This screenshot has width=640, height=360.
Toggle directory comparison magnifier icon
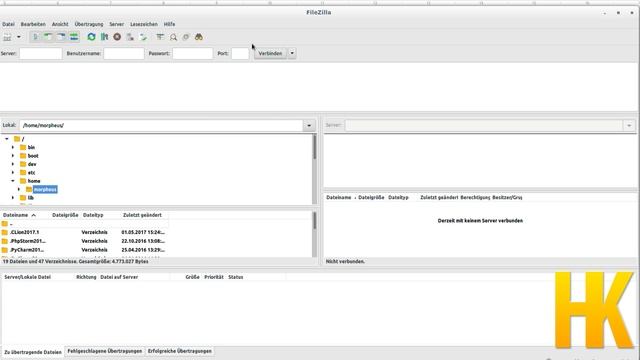pyautogui.click(x=173, y=37)
